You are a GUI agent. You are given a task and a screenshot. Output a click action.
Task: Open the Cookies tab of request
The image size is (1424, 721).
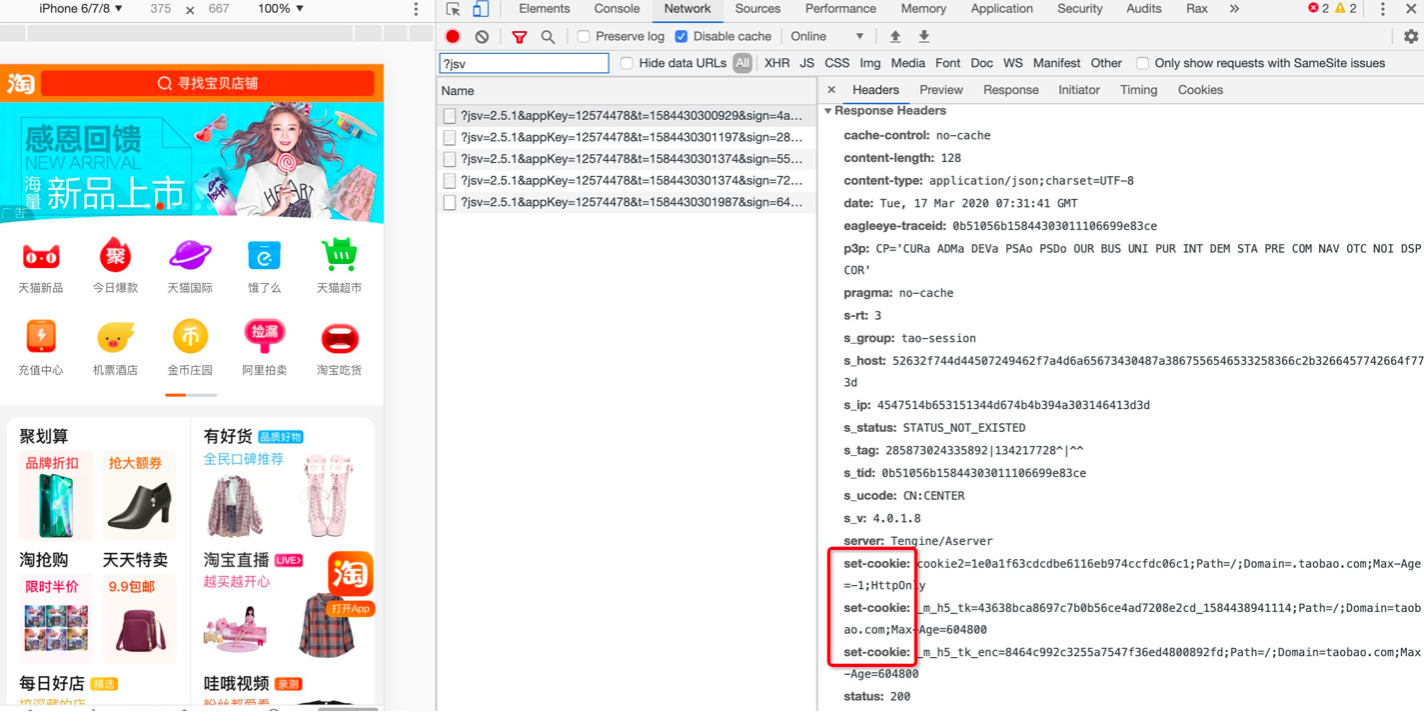[1200, 90]
